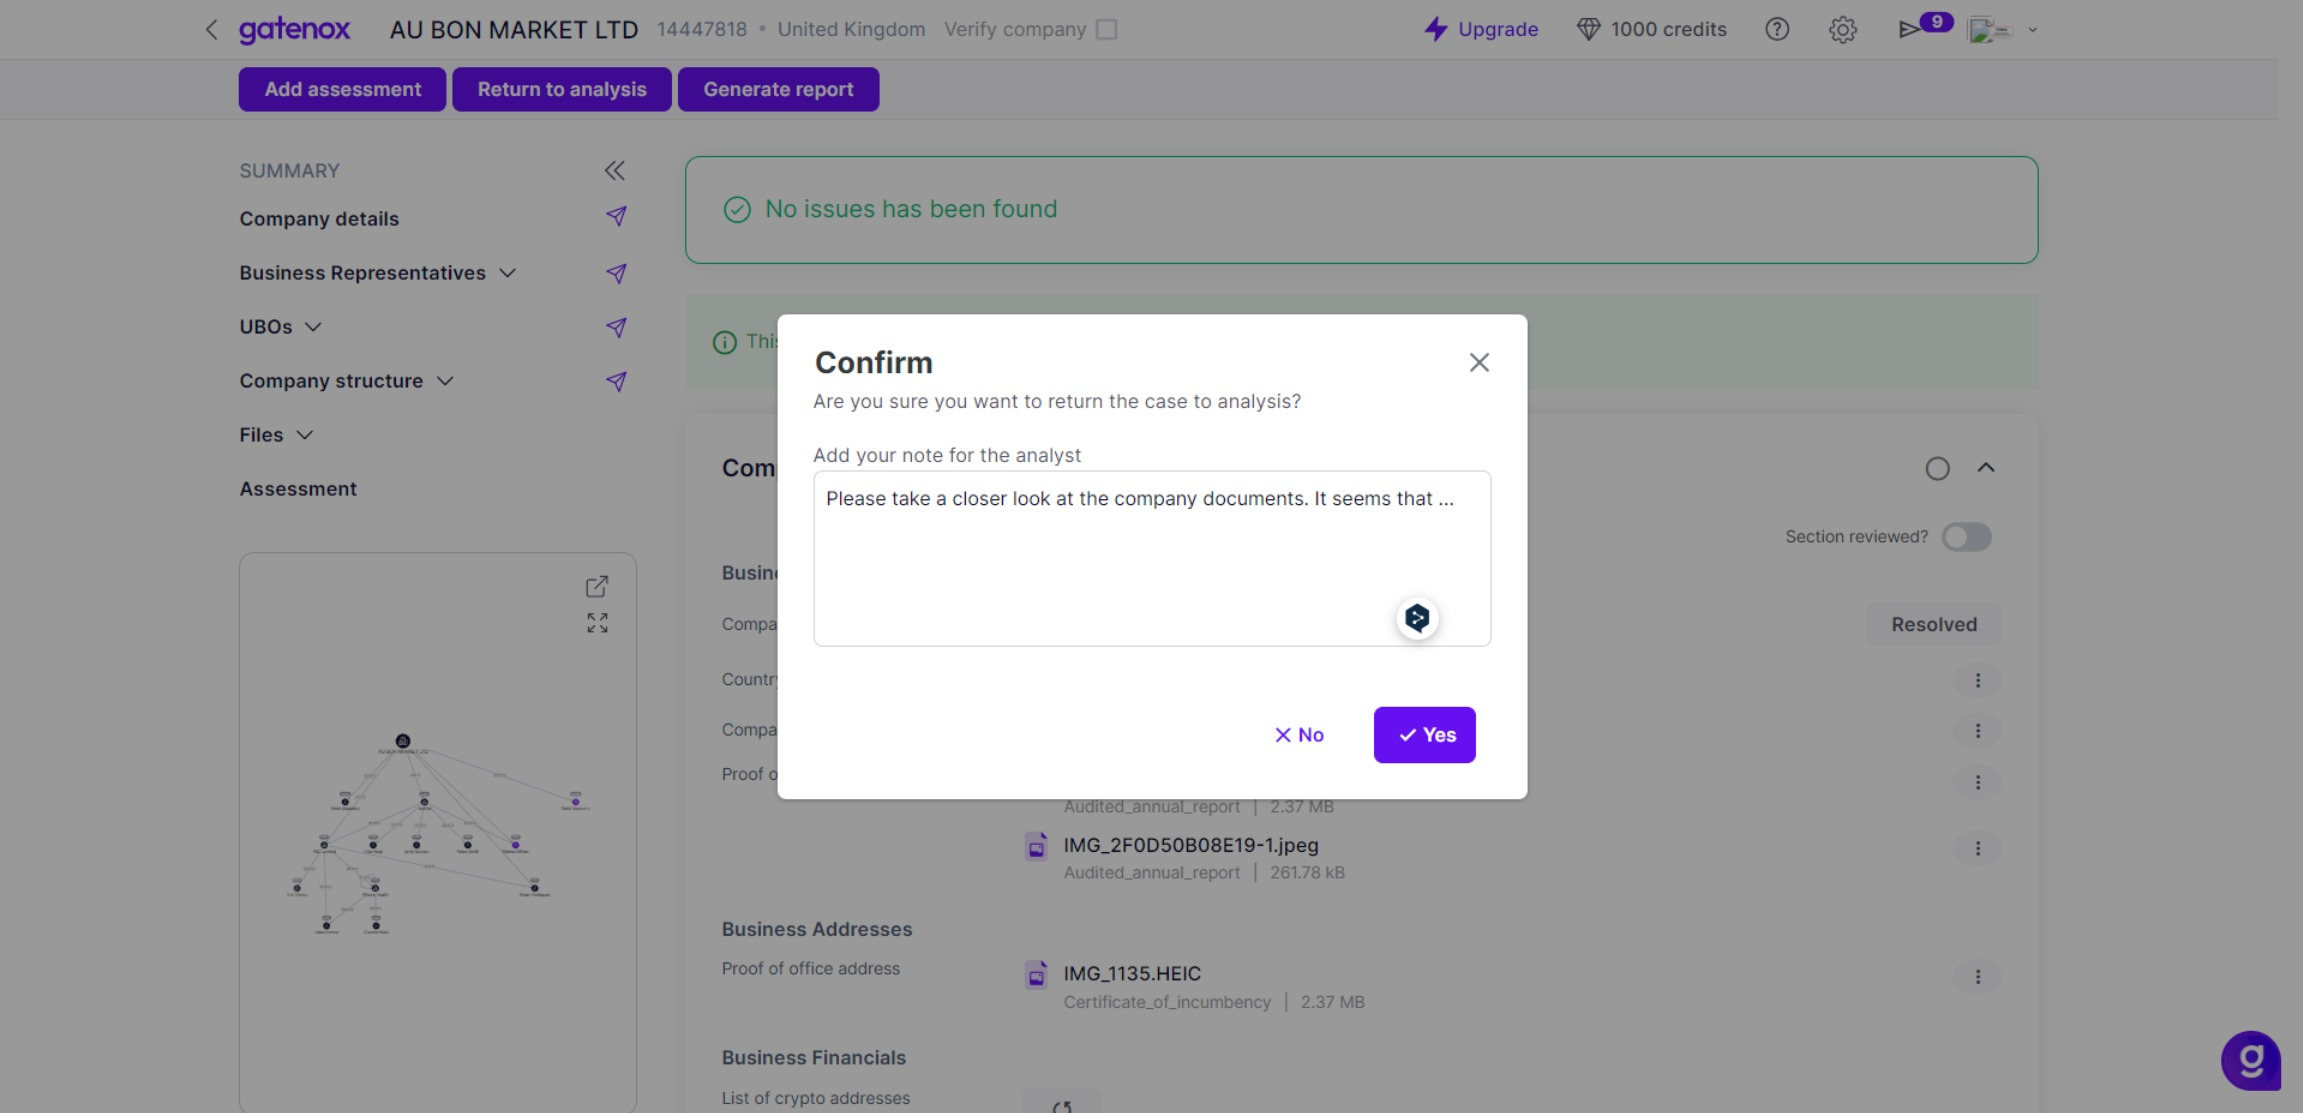Screen dimensions: 2303x1113
Task: Open three-dot menu for IMG_1135.HEIC file
Action: coord(1977,977)
